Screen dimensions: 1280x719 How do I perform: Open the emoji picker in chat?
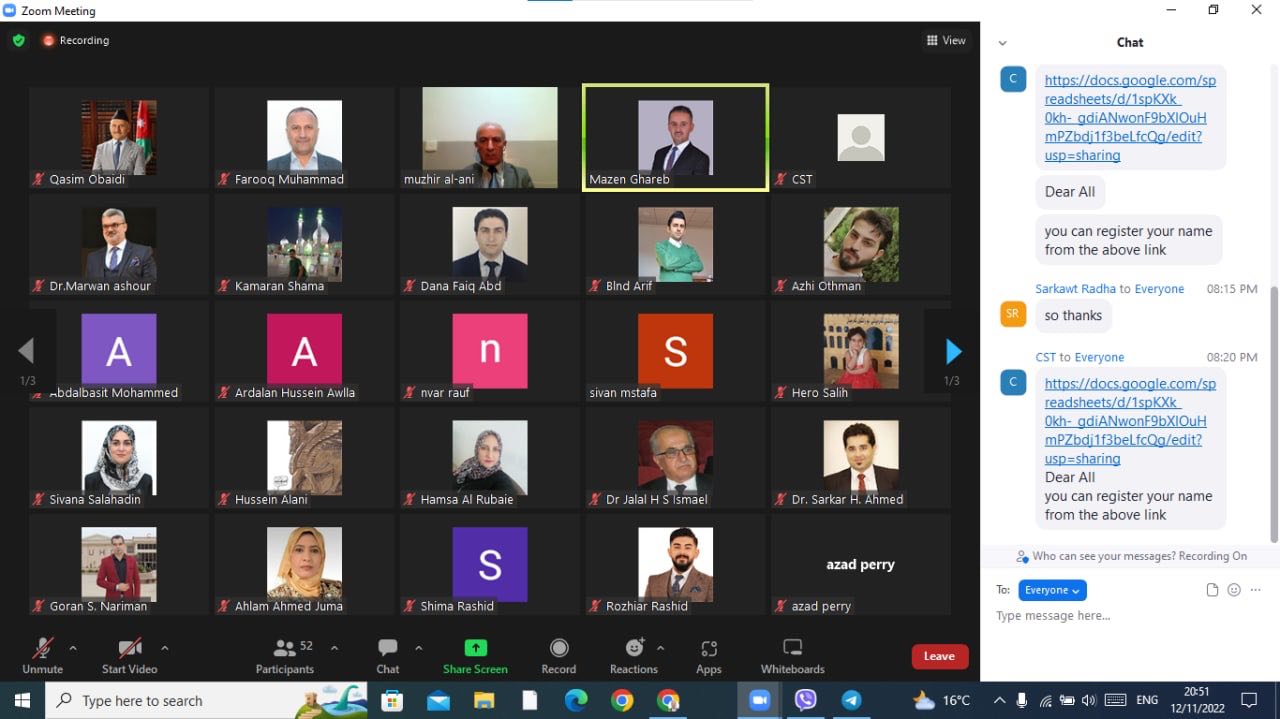(x=1234, y=590)
